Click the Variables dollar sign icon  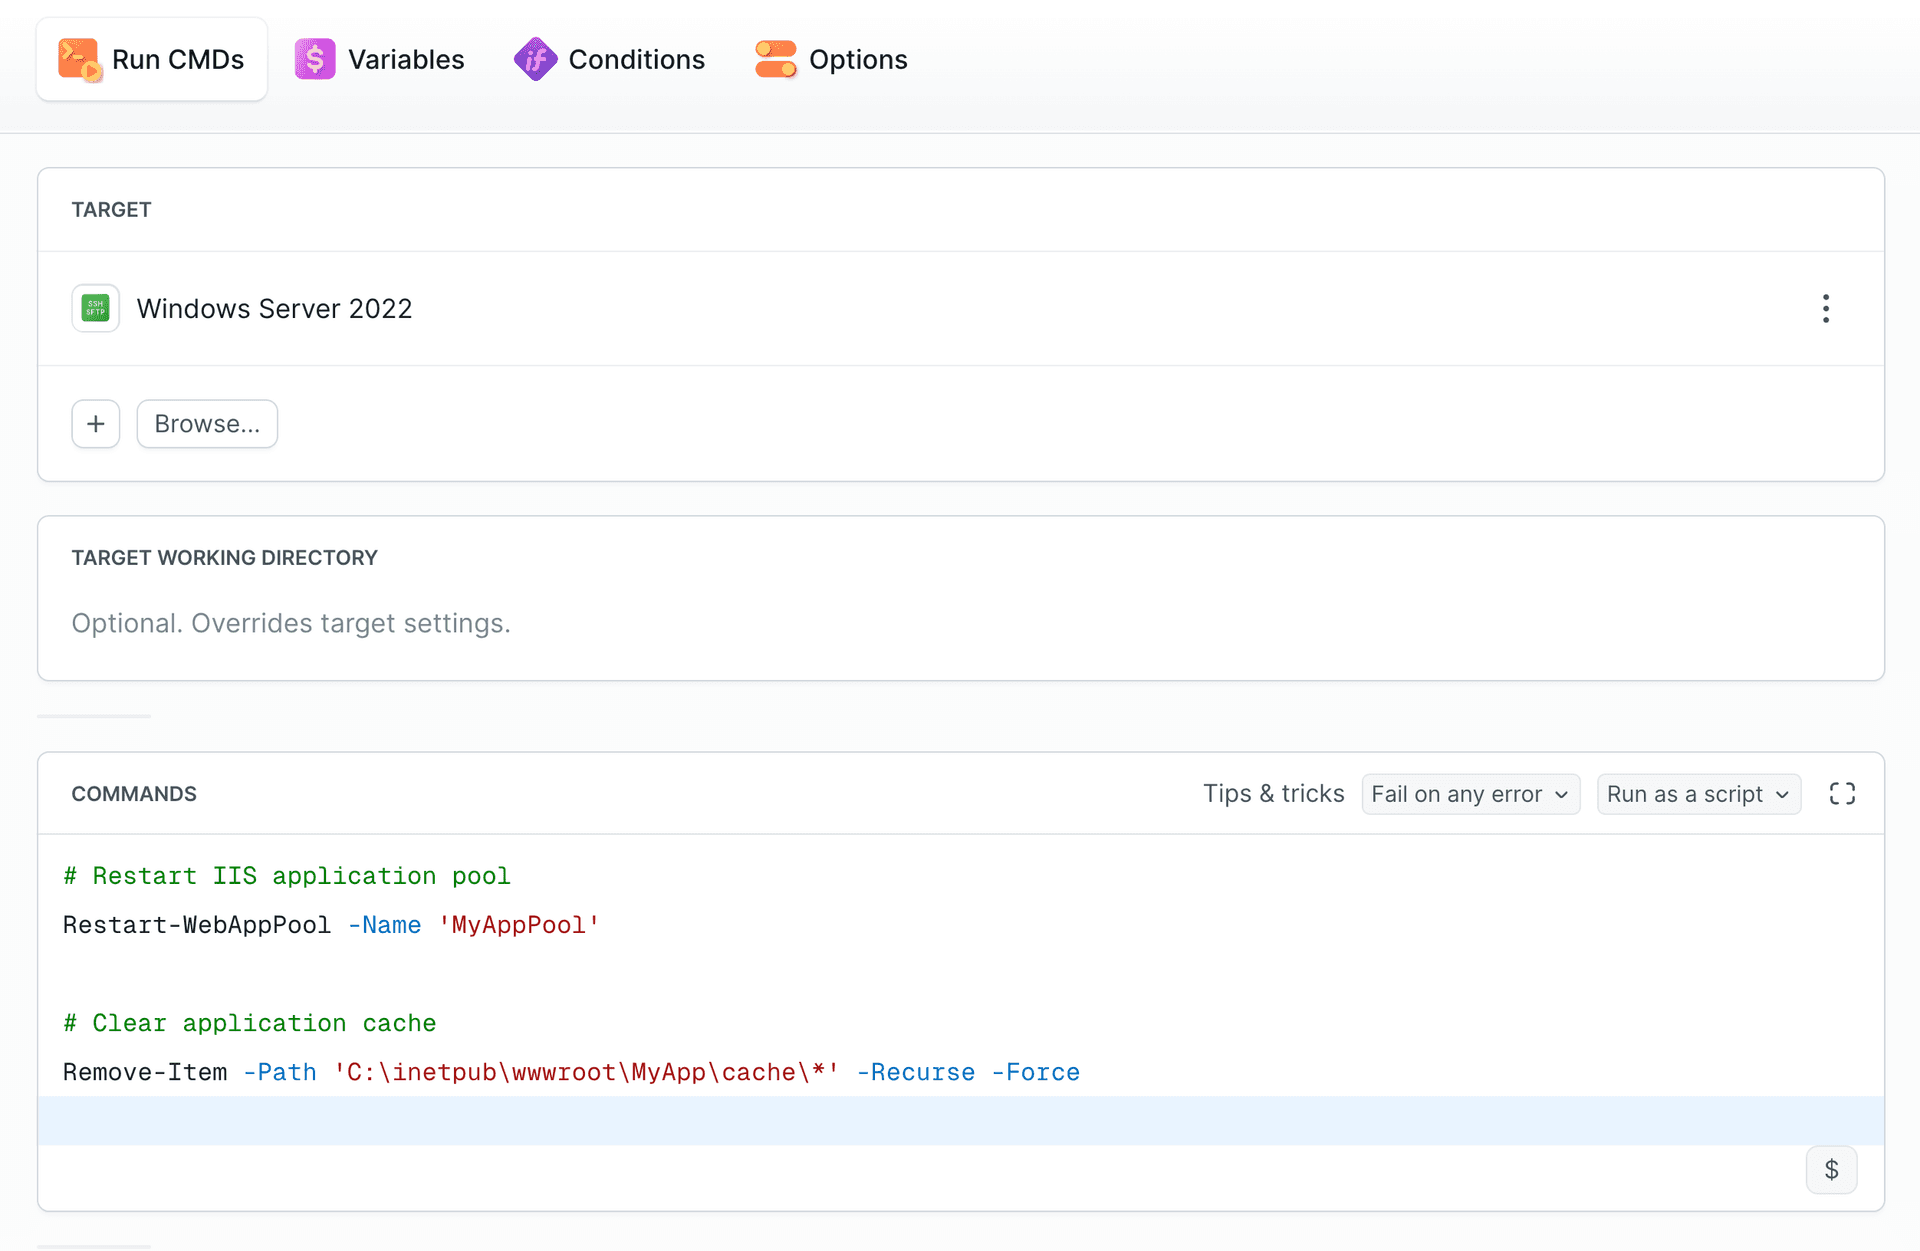[x=315, y=59]
